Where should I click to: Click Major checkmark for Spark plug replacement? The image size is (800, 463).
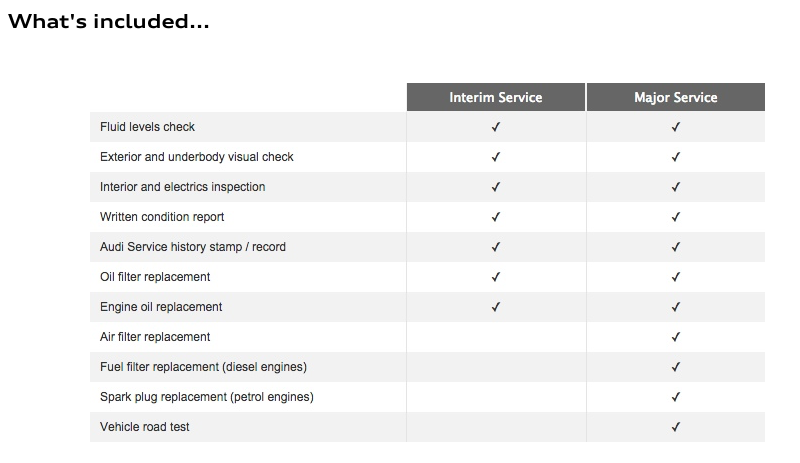[x=676, y=397]
